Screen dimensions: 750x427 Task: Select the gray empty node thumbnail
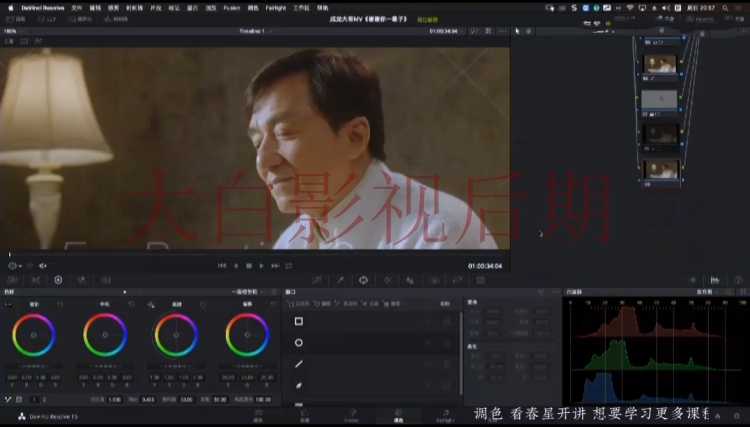point(659,99)
